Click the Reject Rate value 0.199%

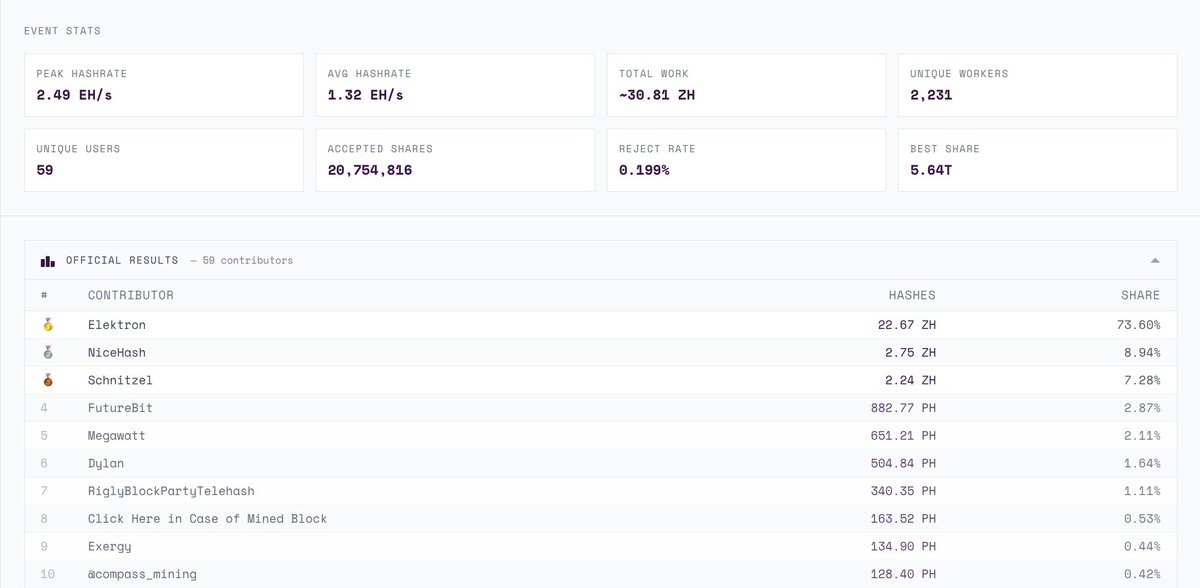pos(644,170)
